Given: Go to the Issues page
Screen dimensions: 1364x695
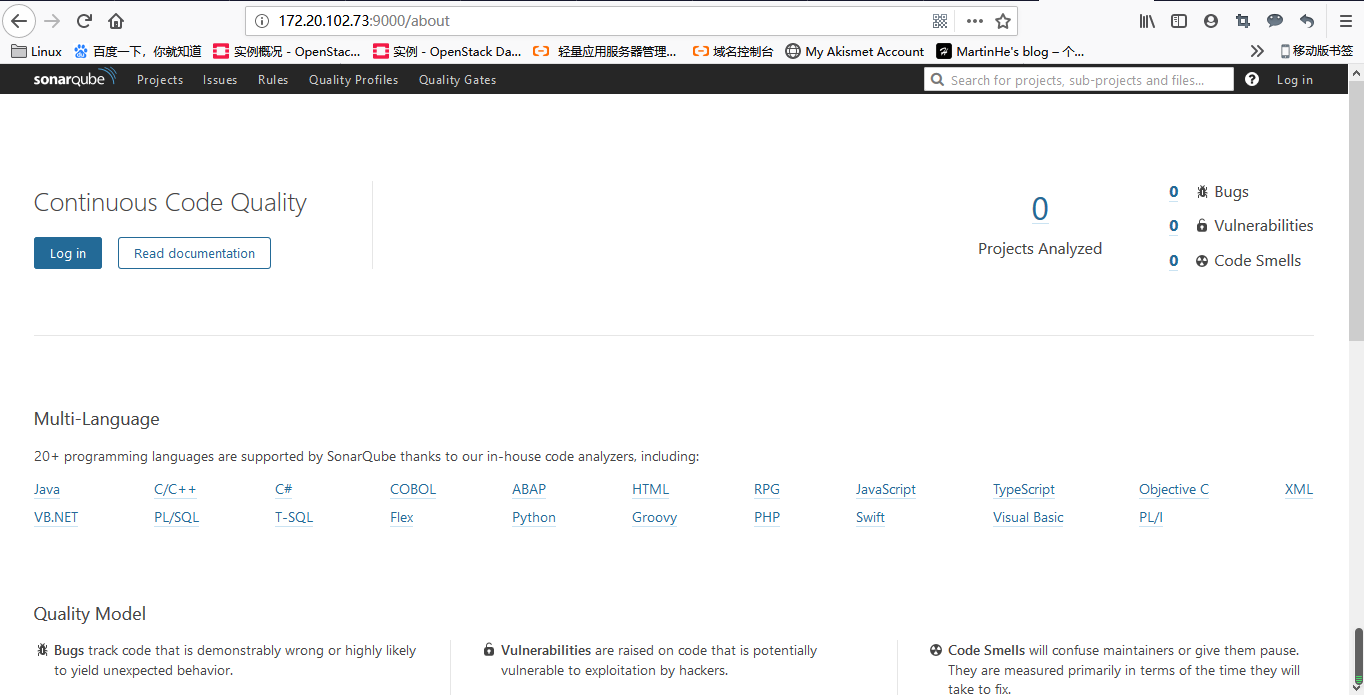Looking at the screenshot, I should pos(220,80).
